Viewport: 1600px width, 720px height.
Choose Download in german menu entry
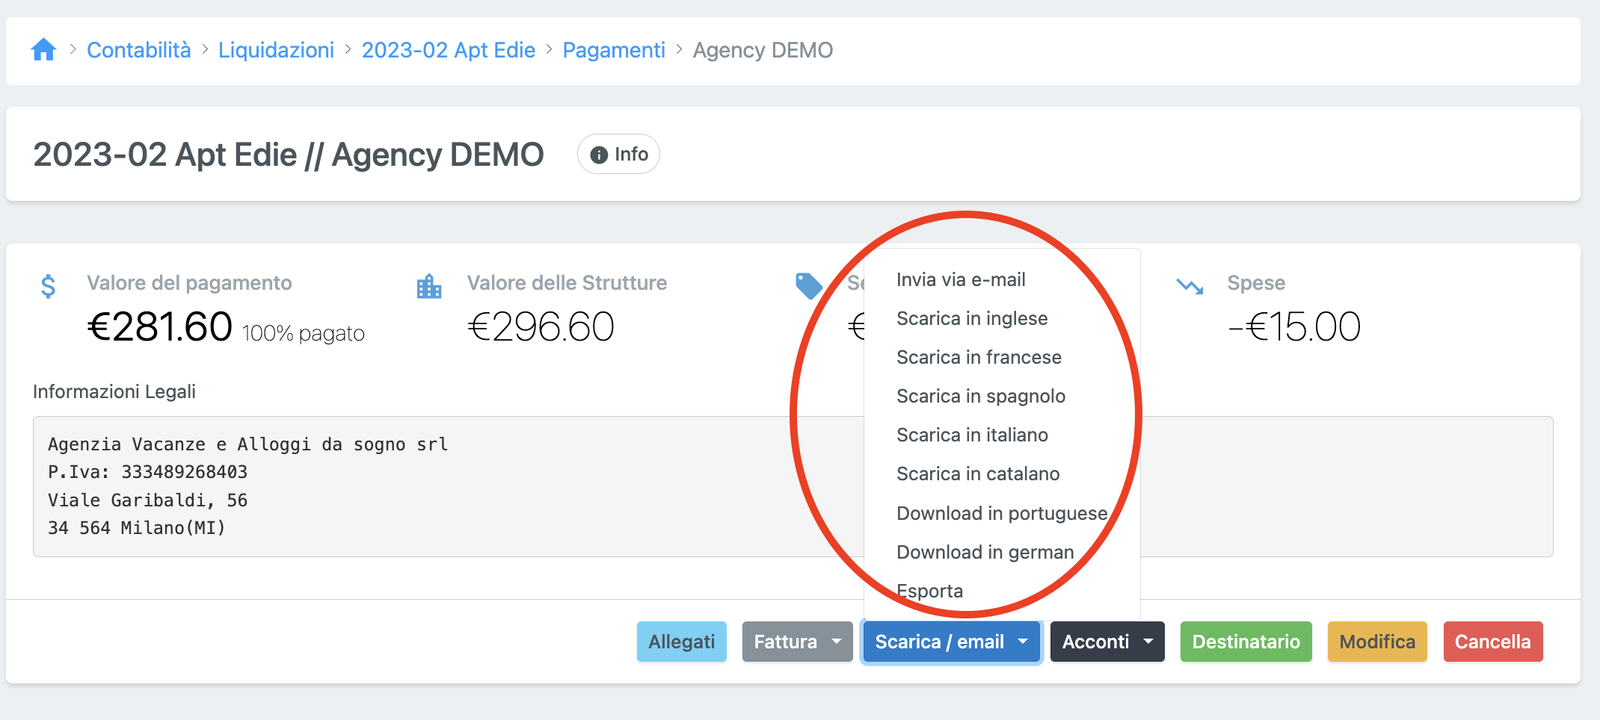985,552
